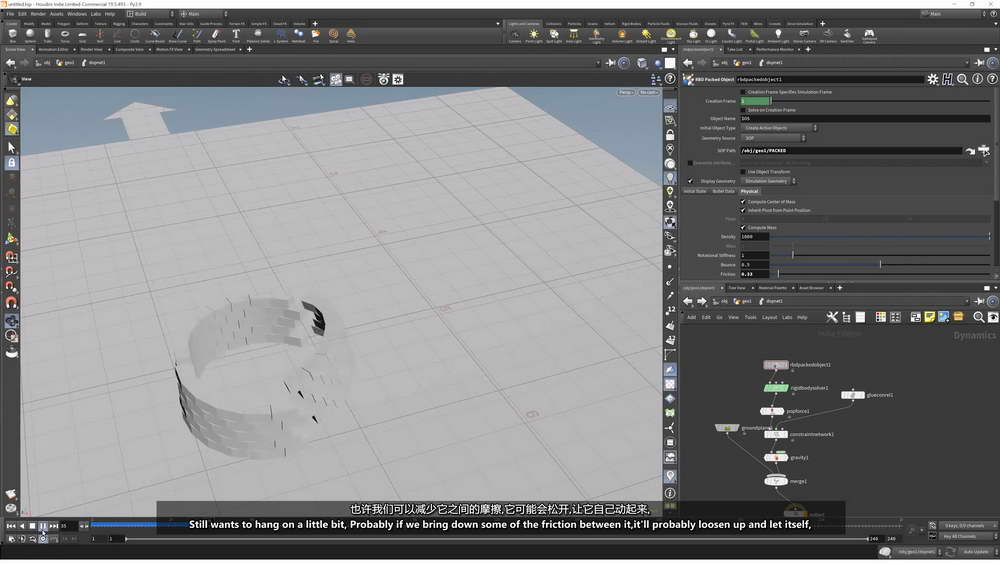Image resolution: width=1000 pixels, height=563 pixels.
Task: Open the Display Geometry dropdown
Action: coord(768,181)
